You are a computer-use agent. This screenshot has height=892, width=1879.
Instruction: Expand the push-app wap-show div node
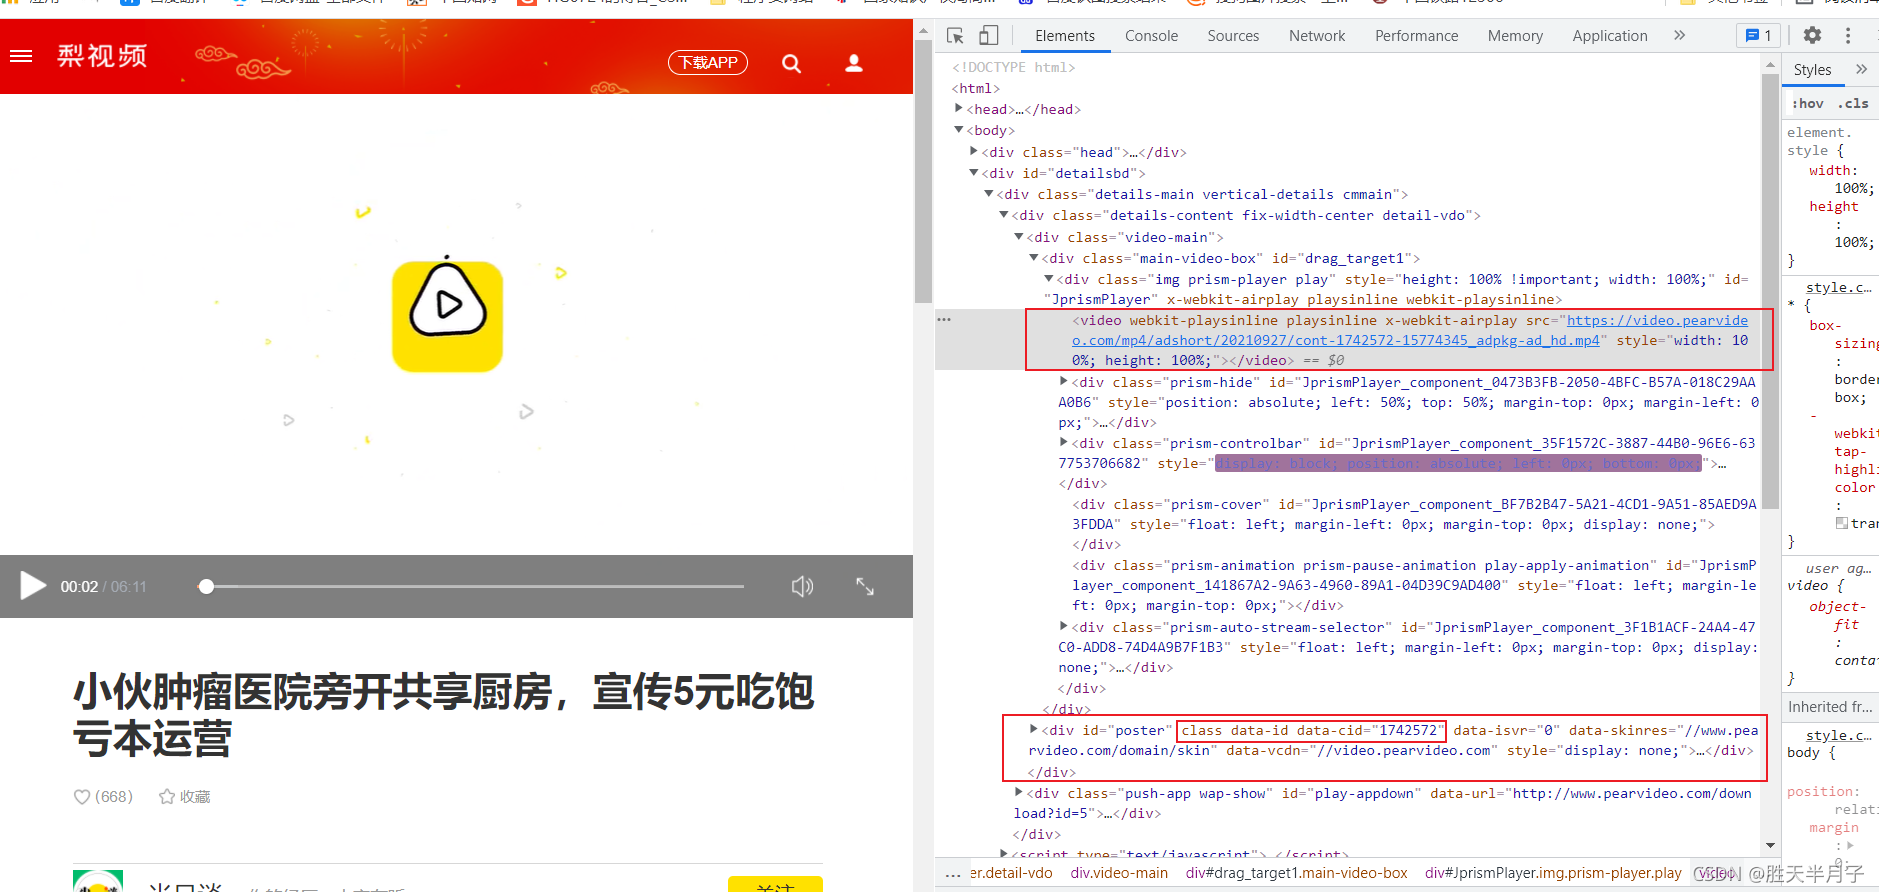pyautogui.click(x=1019, y=793)
